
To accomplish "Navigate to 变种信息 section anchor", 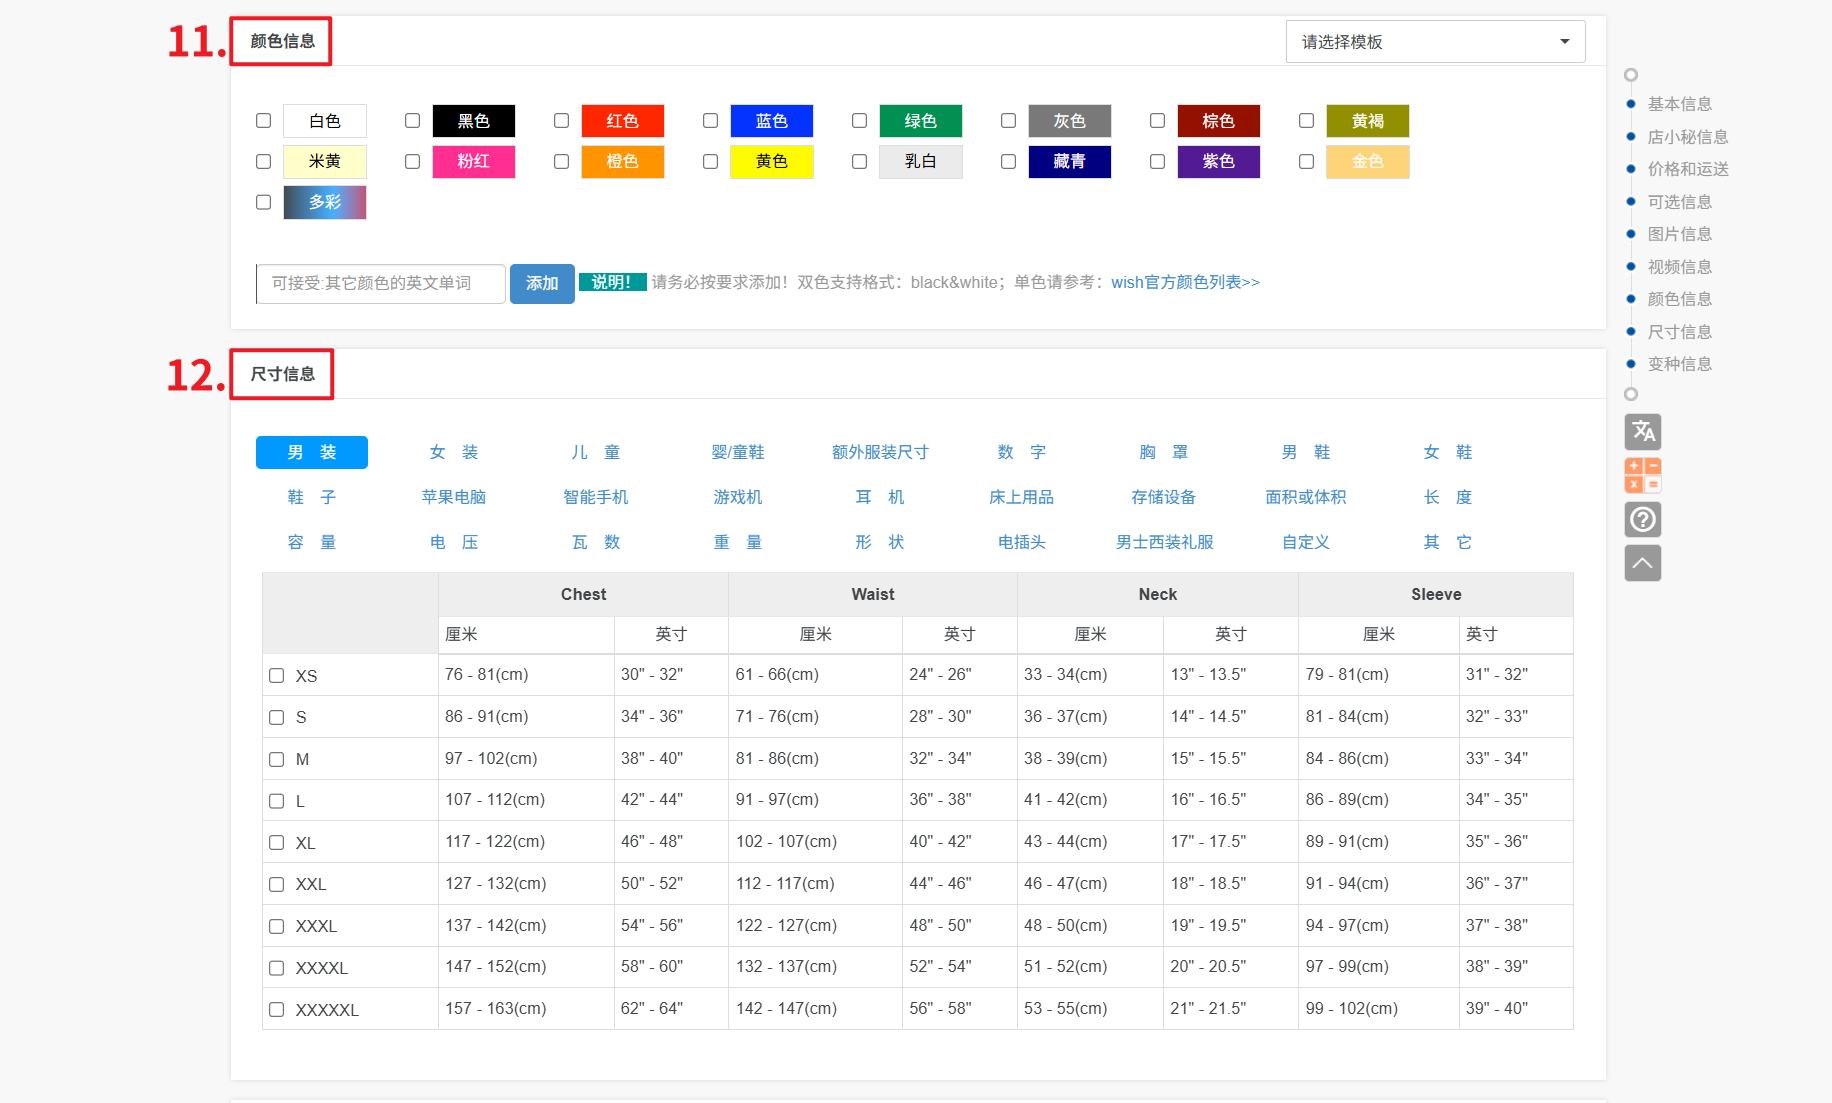I will (1679, 364).
